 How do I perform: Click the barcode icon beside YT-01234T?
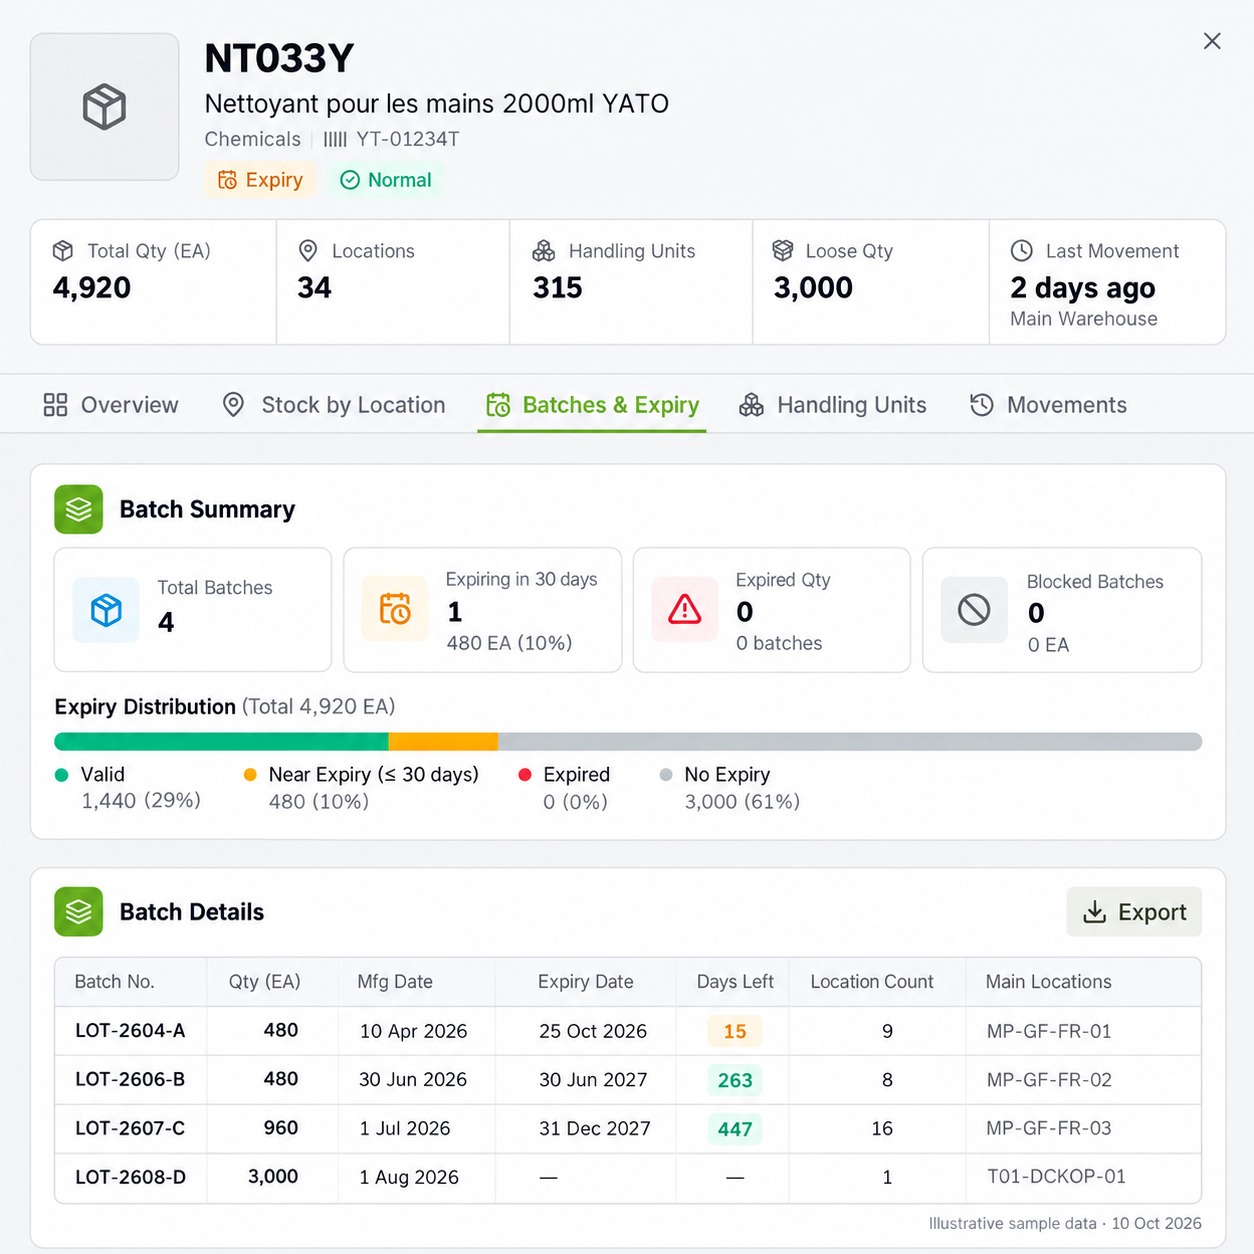point(335,140)
